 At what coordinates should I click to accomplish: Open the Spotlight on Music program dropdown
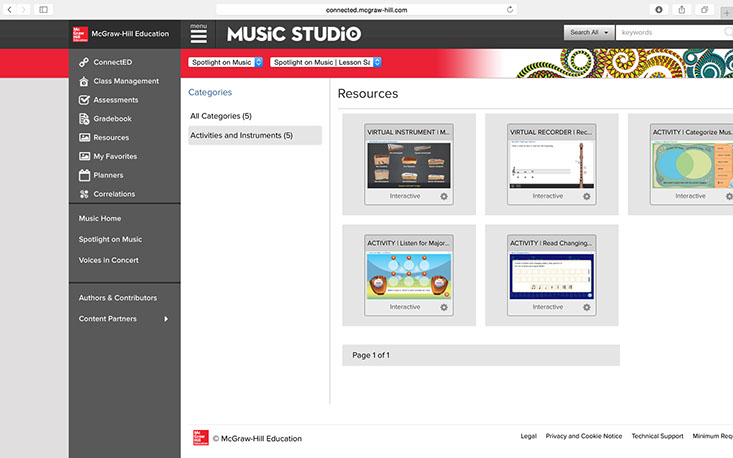pyautogui.click(x=225, y=62)
